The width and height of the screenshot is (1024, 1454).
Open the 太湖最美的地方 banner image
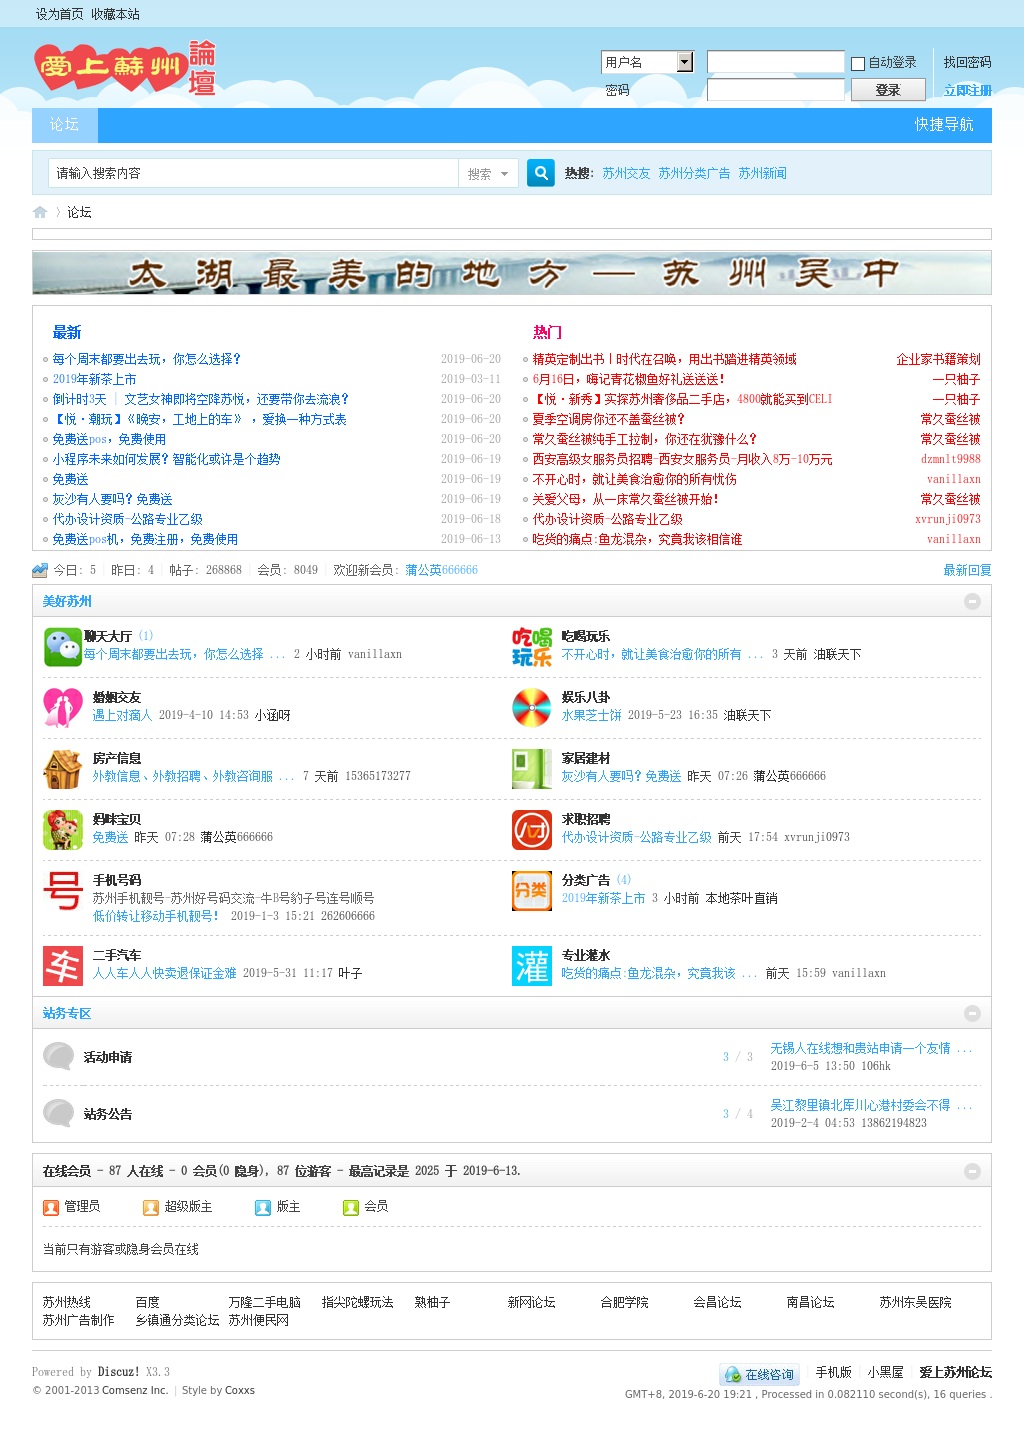pos(512,273)
